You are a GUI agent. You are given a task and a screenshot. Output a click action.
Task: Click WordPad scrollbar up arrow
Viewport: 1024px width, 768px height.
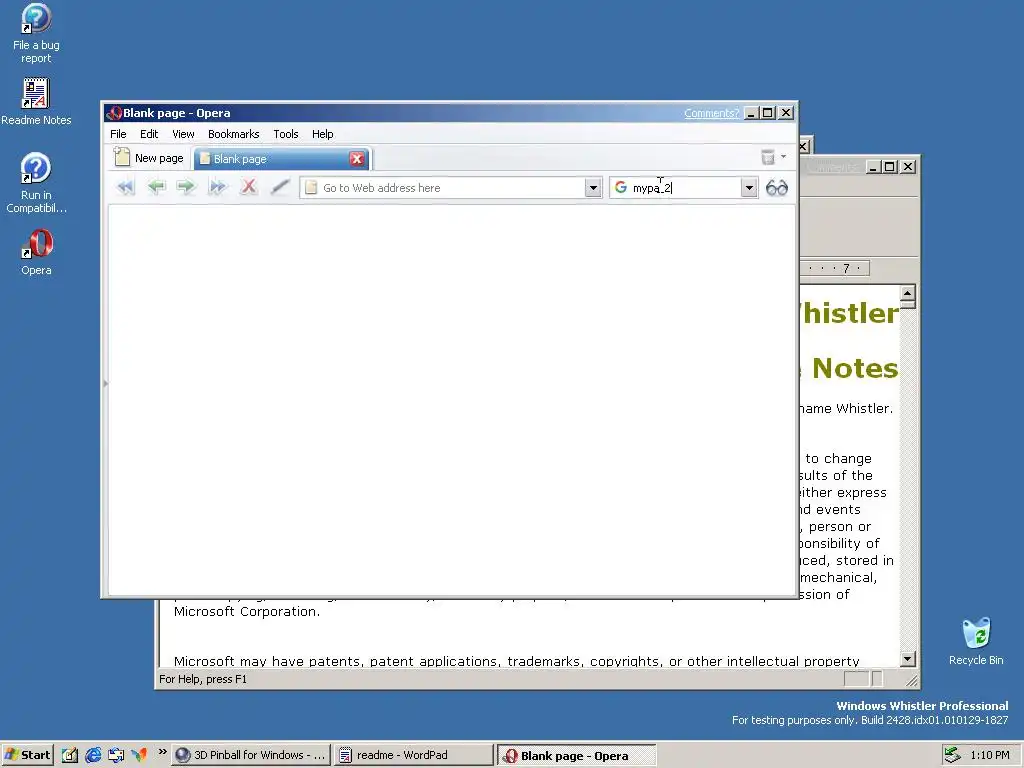[907, 293]
